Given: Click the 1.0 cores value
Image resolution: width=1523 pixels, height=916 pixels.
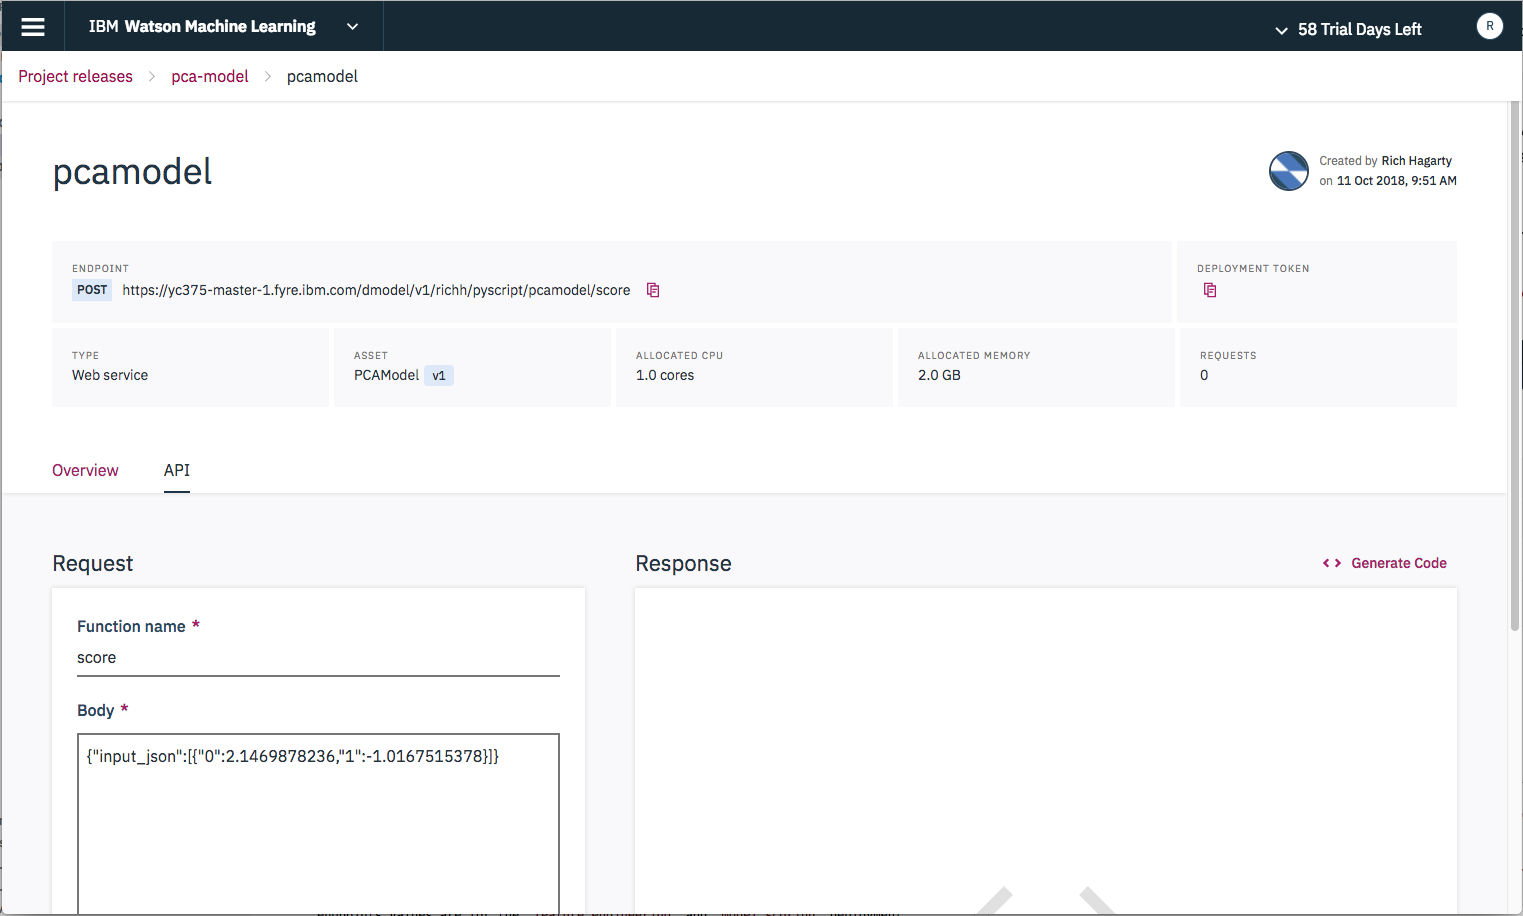Looking at the screenshot, I should click(x=665, y=375).
